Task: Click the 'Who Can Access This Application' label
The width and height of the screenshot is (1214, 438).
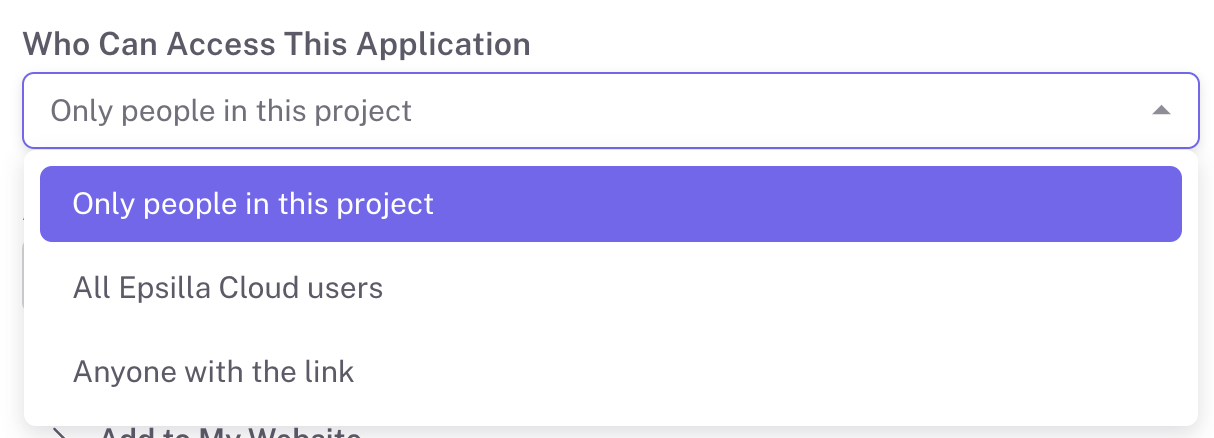Action: (277, 44)
